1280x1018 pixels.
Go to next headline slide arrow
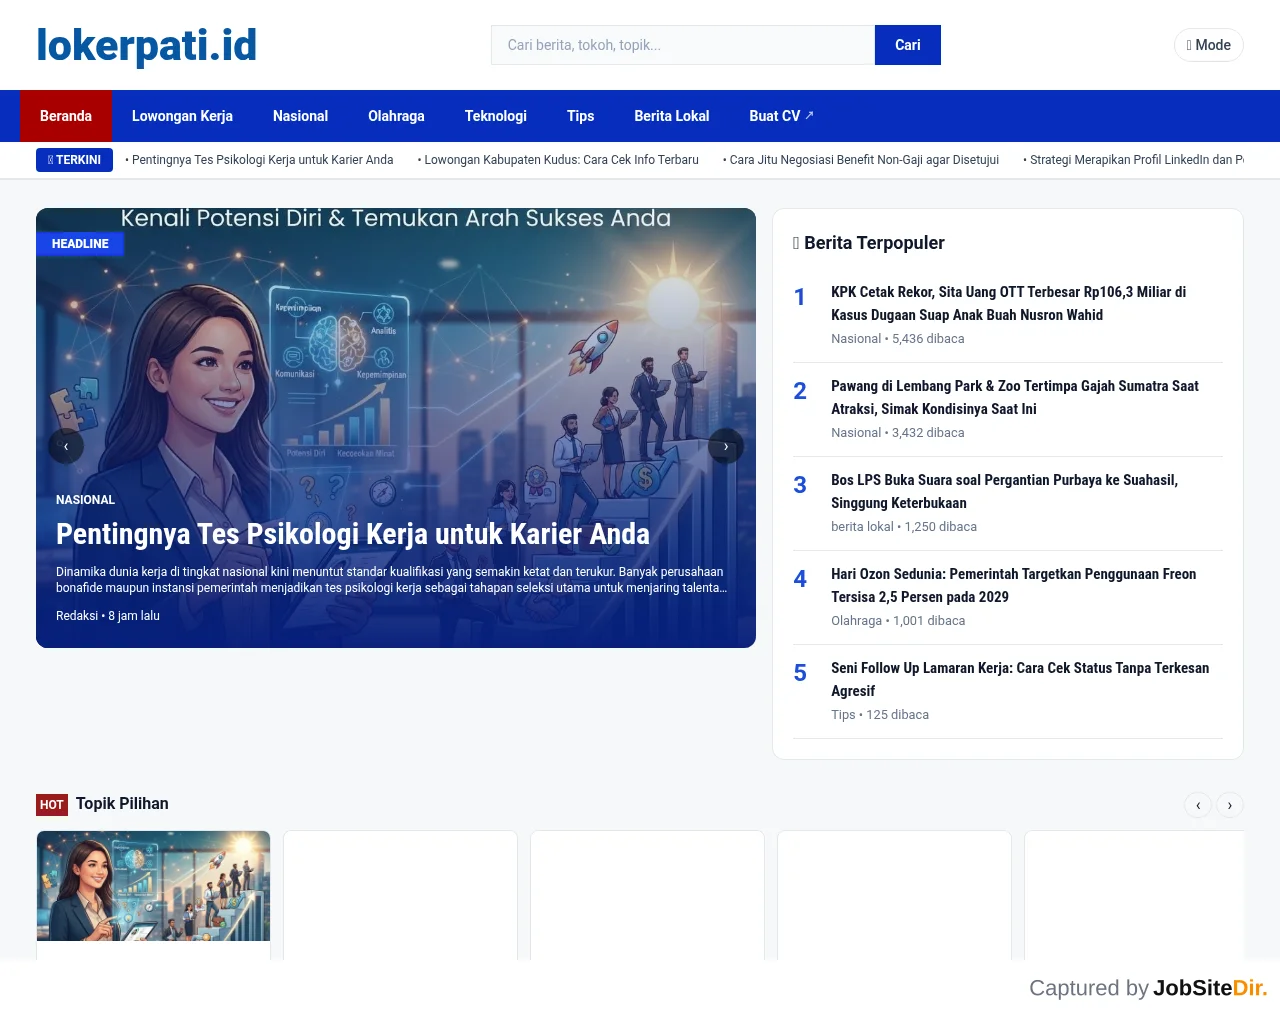click(726, 446)
